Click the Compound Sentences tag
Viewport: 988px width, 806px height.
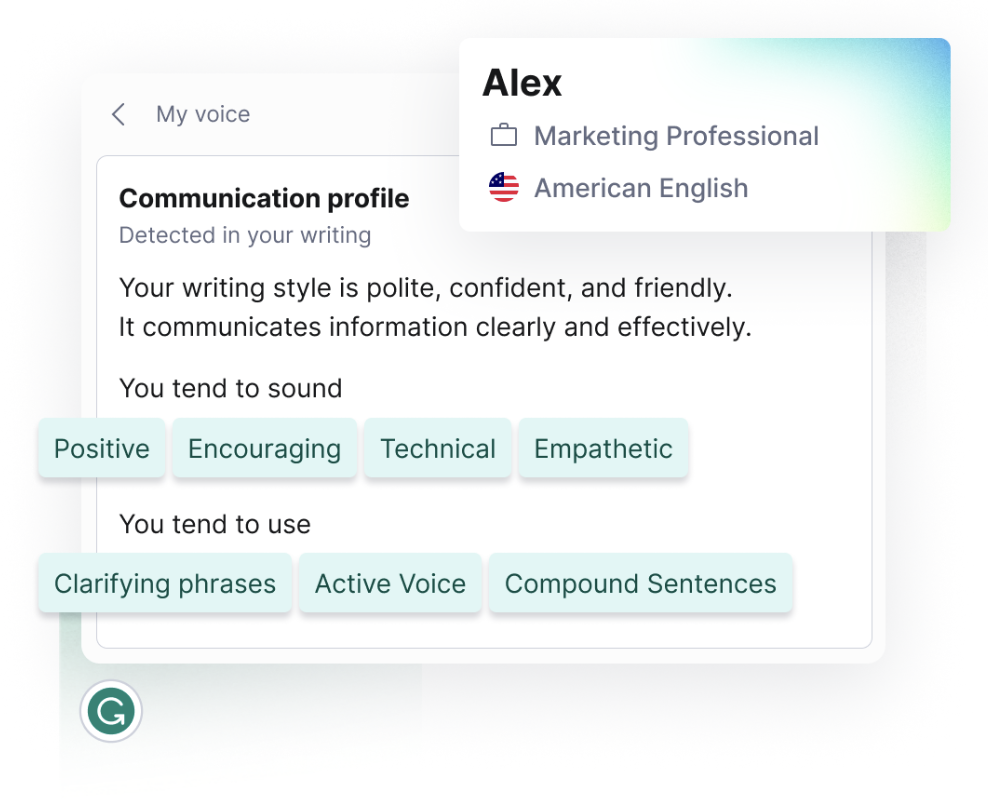click(640, 583)
